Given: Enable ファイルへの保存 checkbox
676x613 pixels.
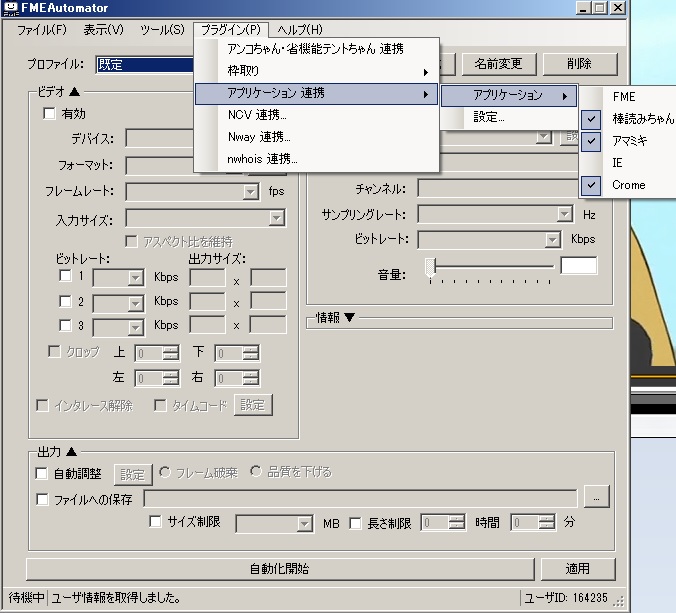Looking at the screenshot, I should (42, 499).
